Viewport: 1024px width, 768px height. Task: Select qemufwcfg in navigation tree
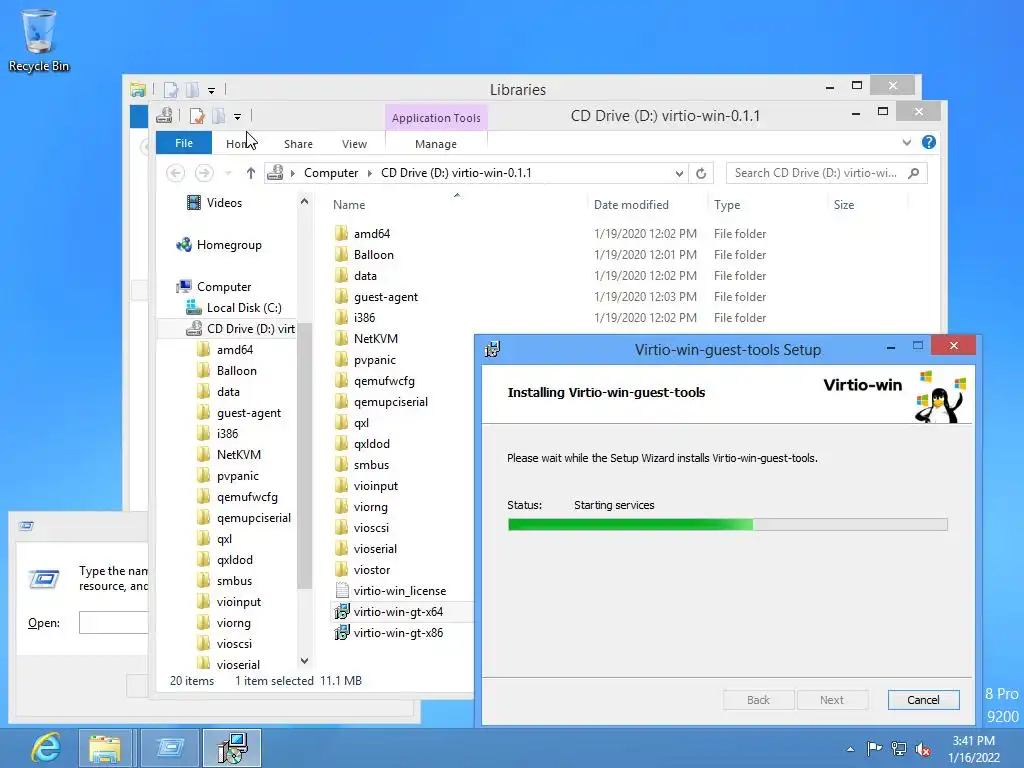tap(238, 497)
